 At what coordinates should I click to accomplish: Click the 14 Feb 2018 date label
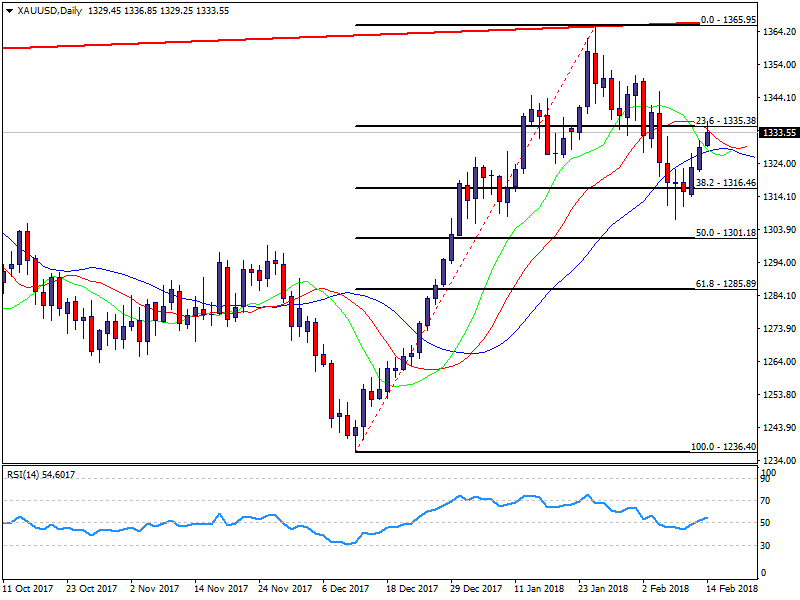coord(733,590)
